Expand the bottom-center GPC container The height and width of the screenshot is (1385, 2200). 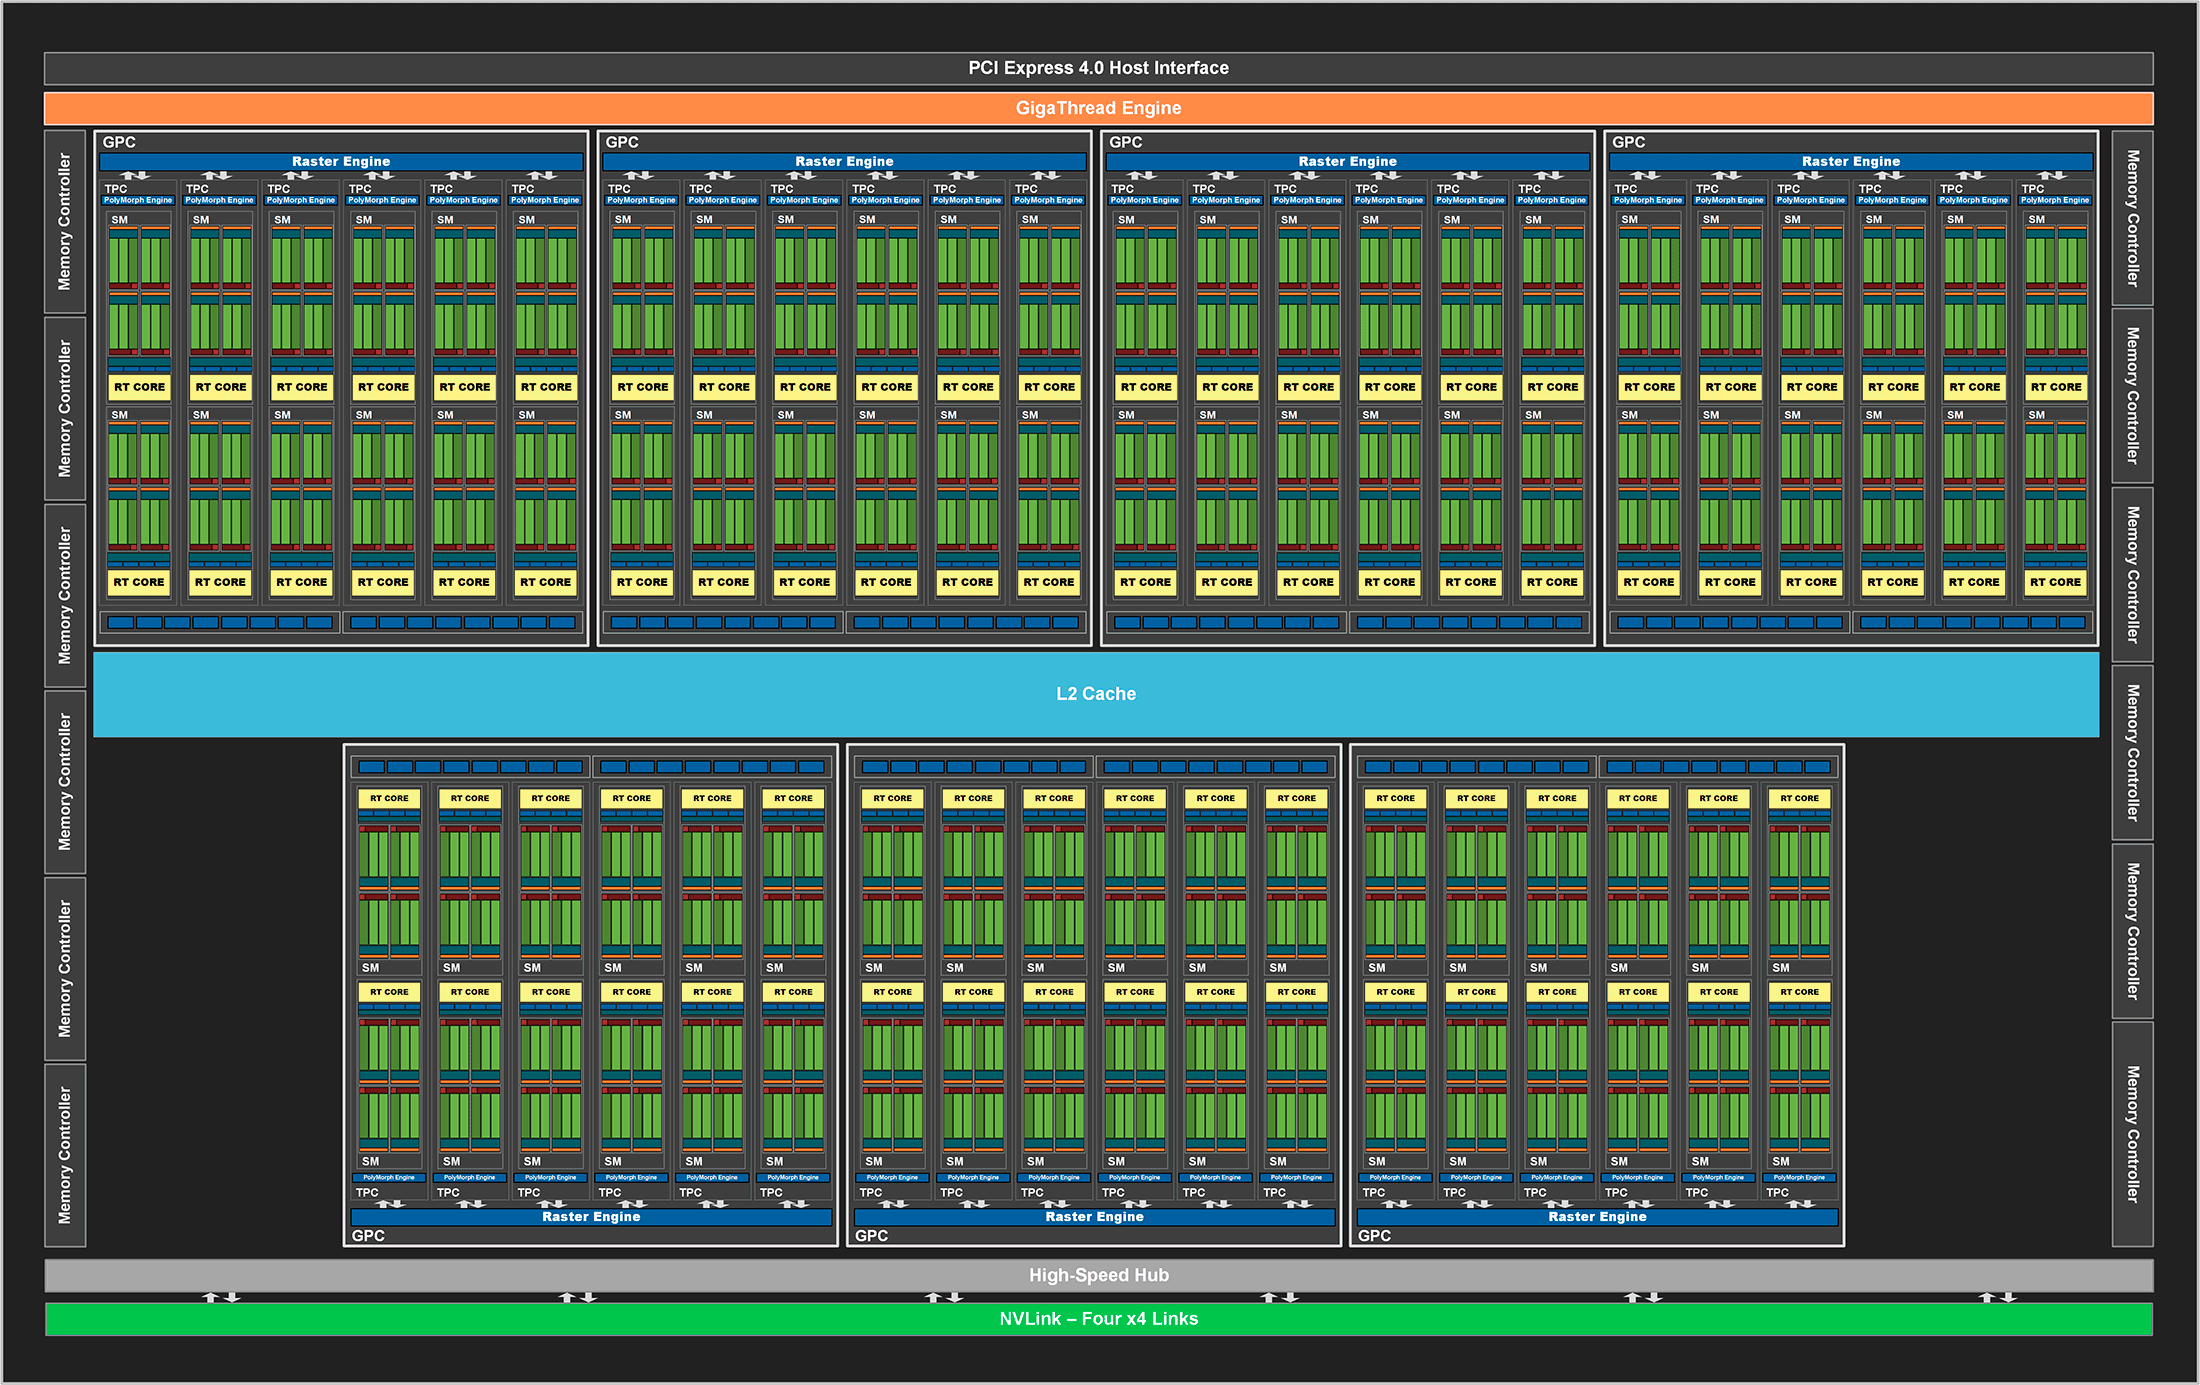869,1235
